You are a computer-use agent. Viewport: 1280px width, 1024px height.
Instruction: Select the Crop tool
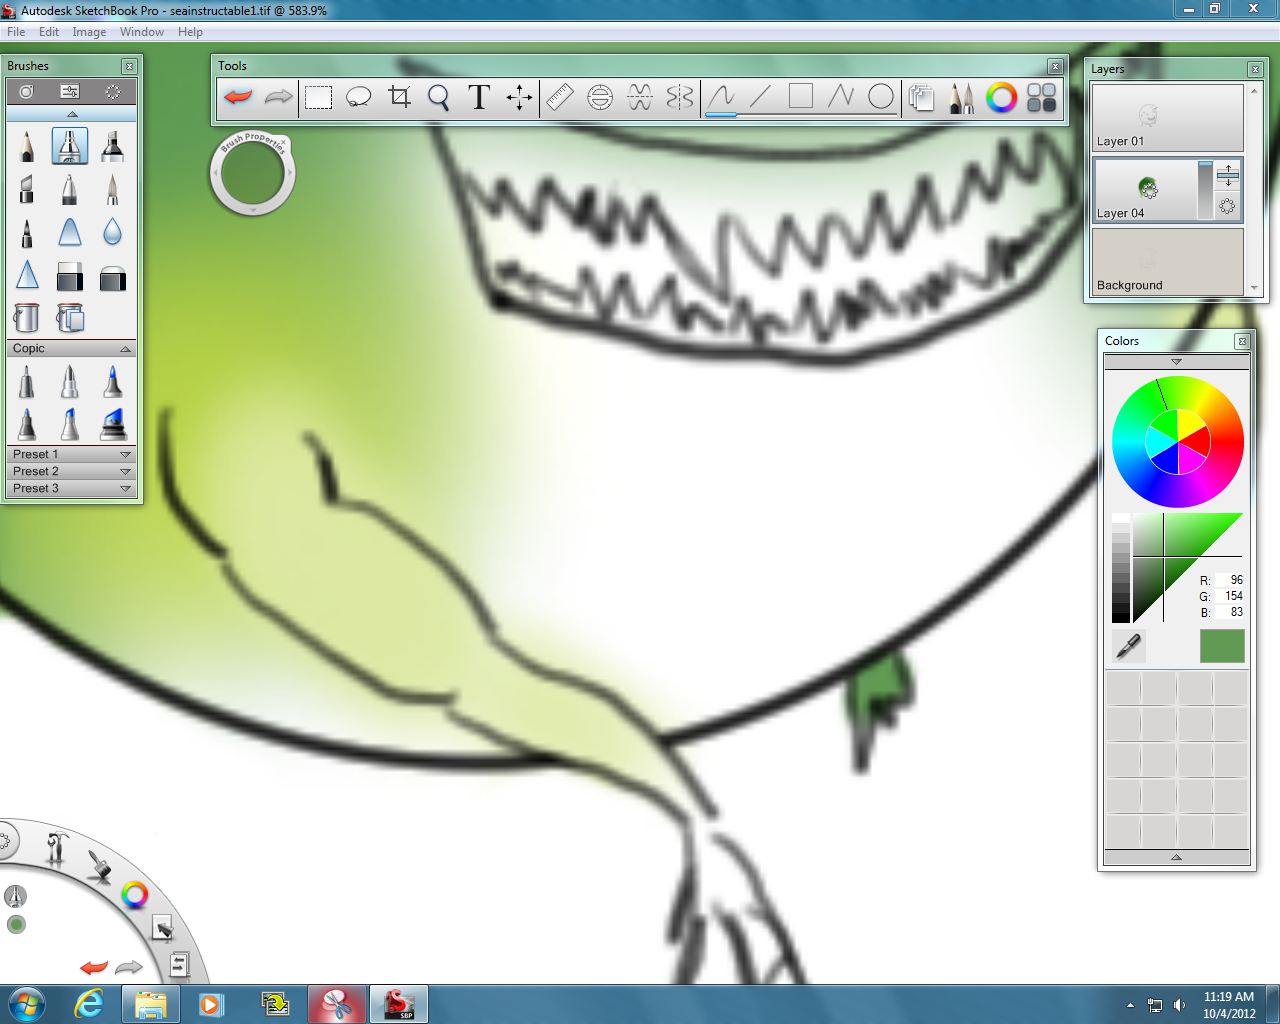coord(399,97)
